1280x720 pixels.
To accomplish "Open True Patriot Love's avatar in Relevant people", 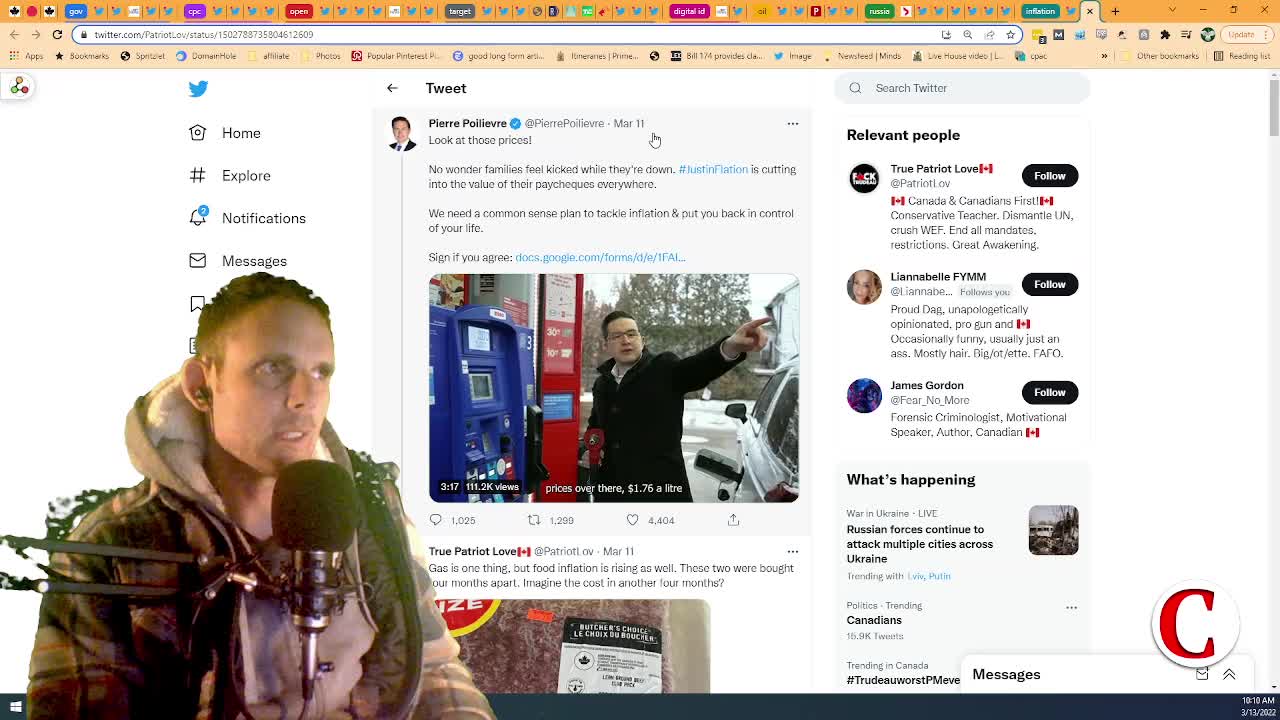I will tap(864, 178).
